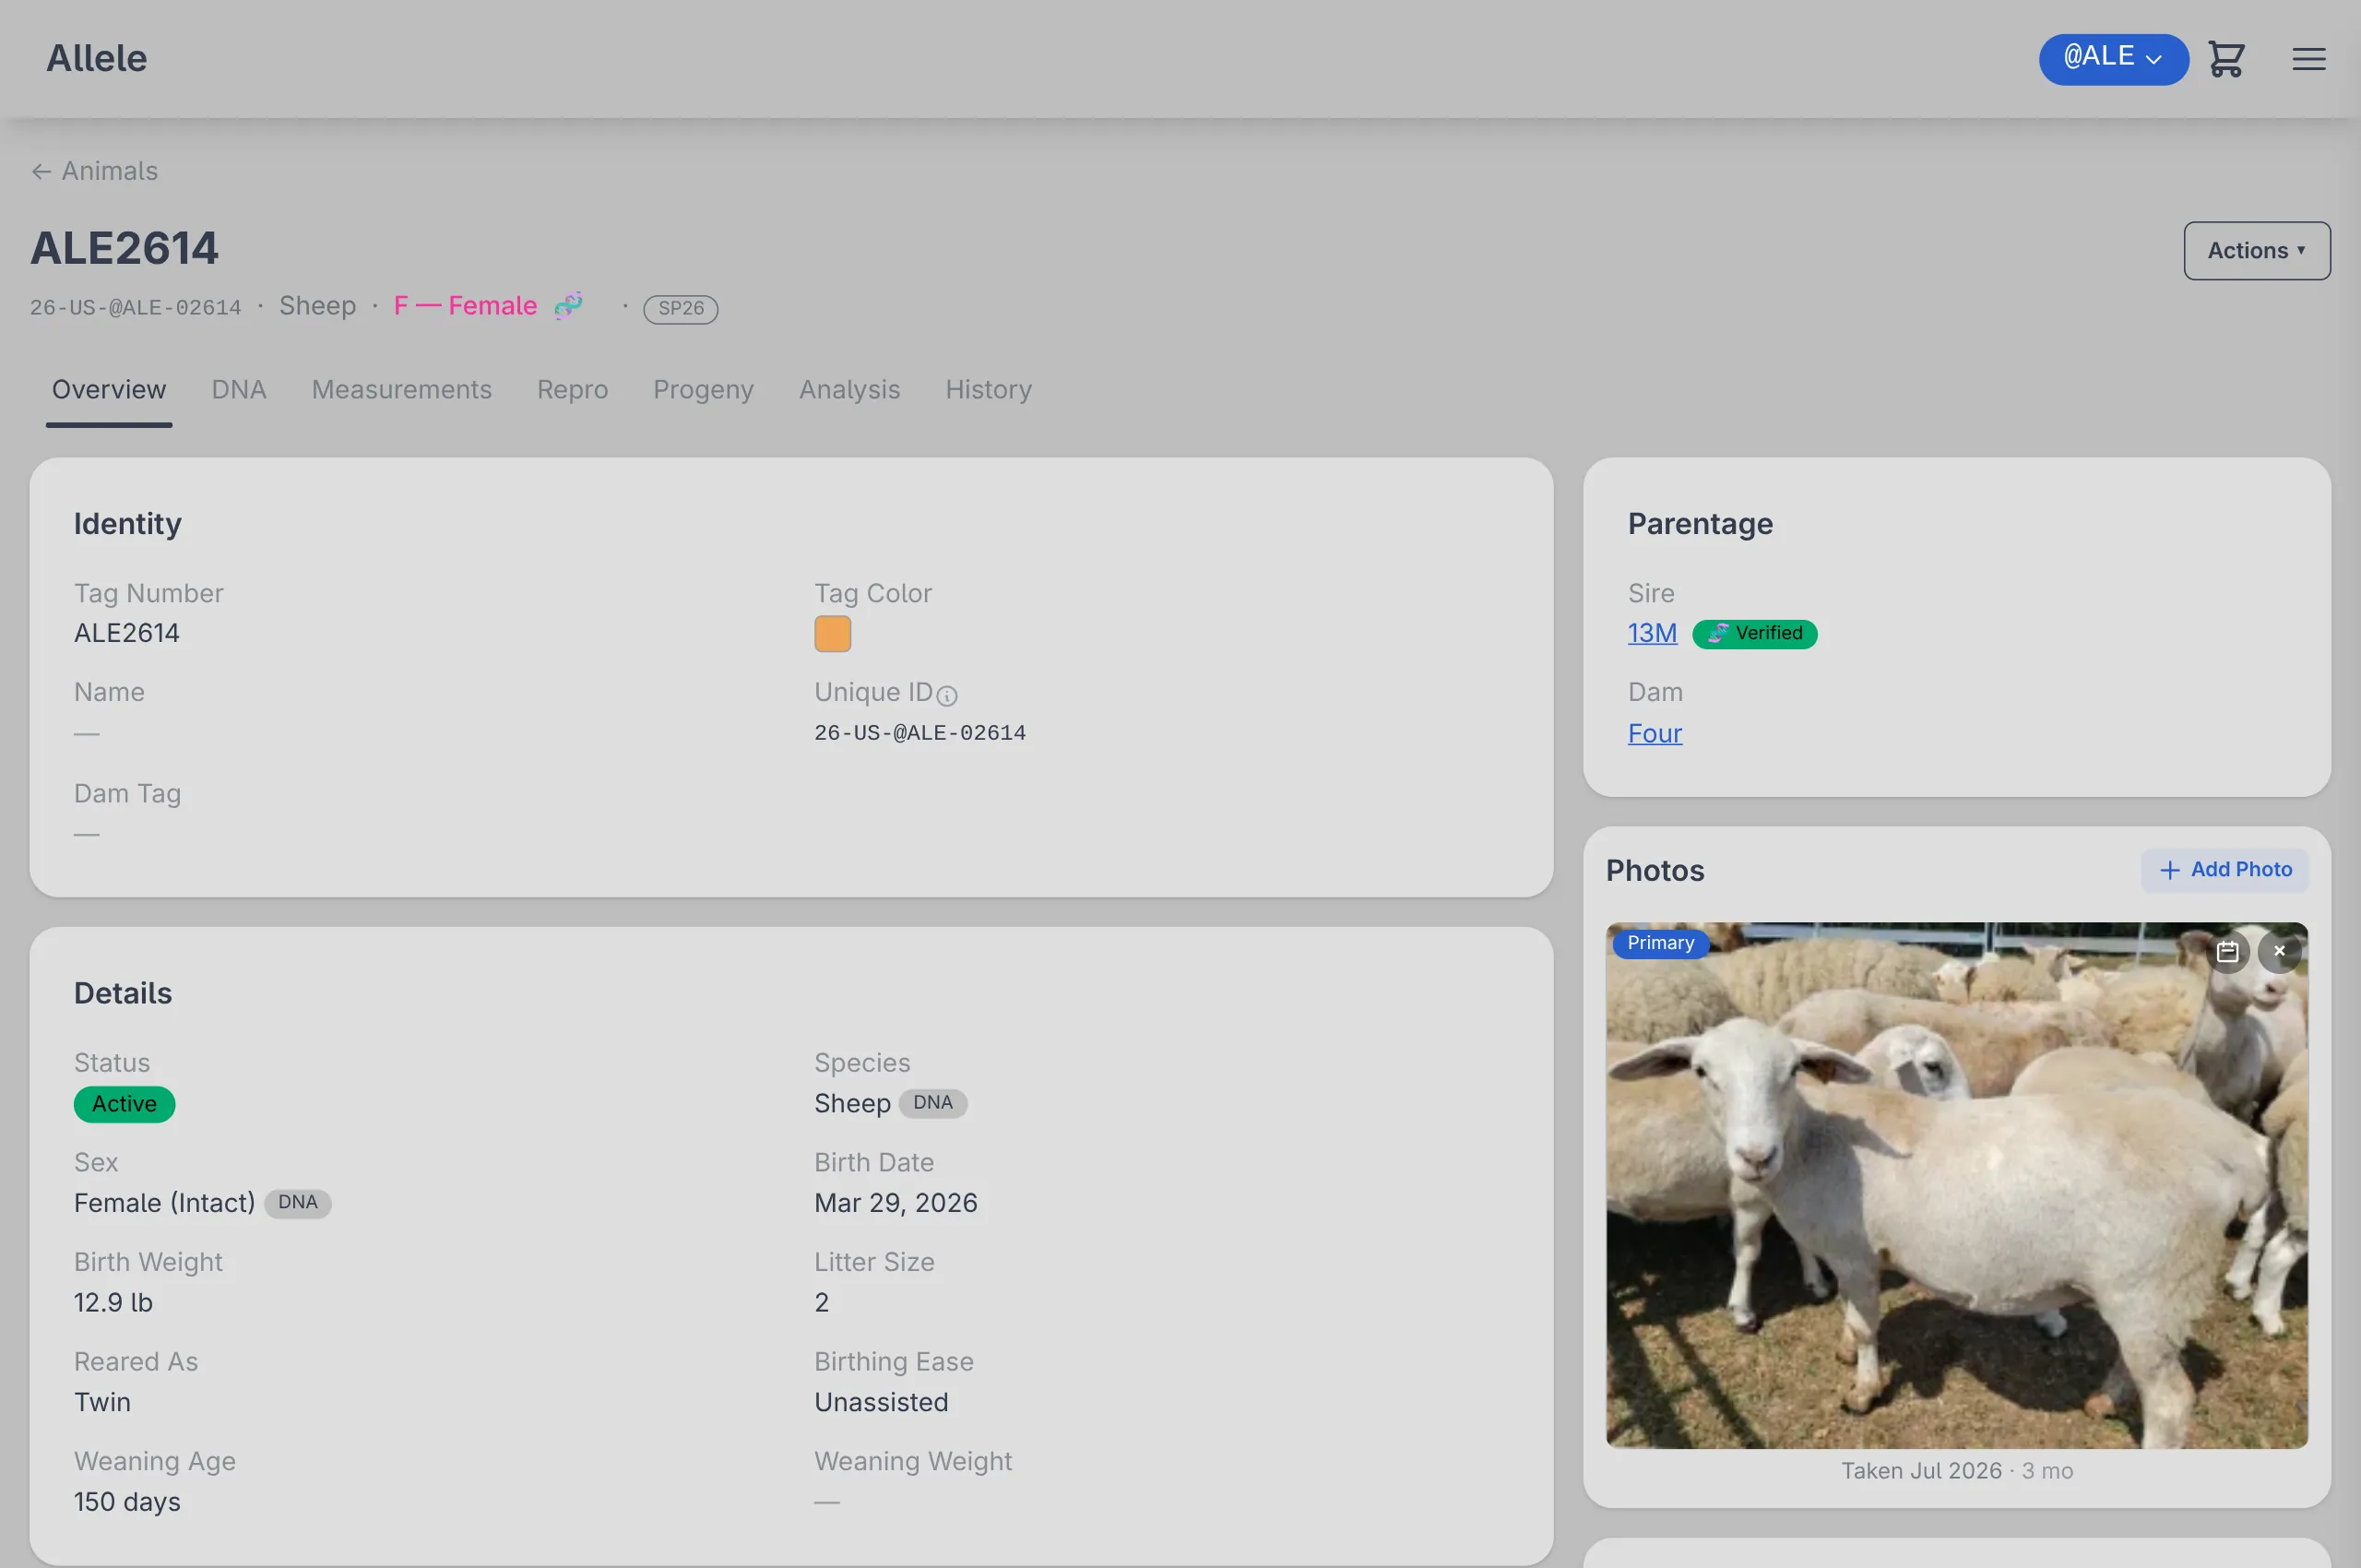2361x1568 pixels.
Task: Open the primary sheep photo thumbnail
Action: point(1956,1185)
